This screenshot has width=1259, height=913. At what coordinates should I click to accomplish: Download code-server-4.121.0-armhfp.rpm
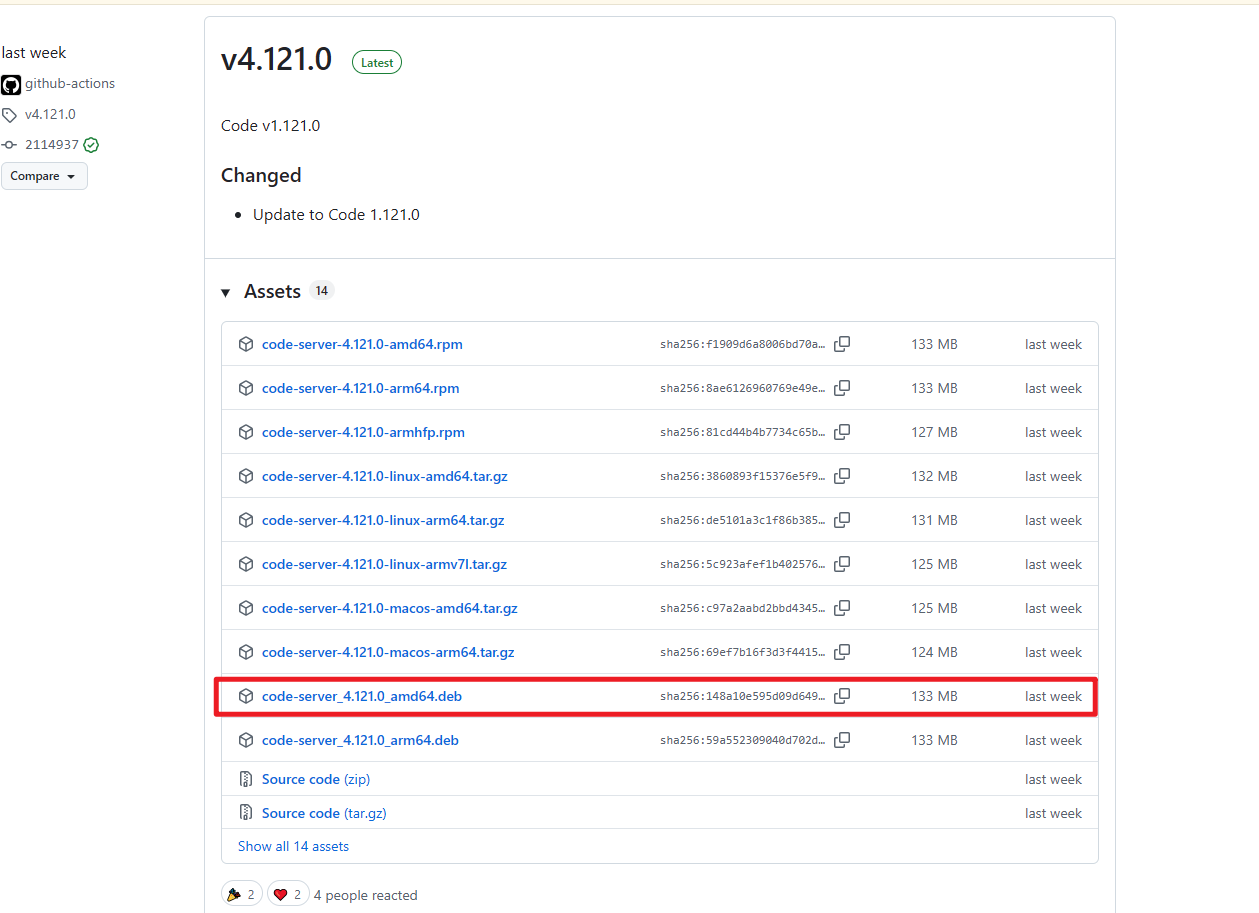pyautogui.click(x=363, y=432)
